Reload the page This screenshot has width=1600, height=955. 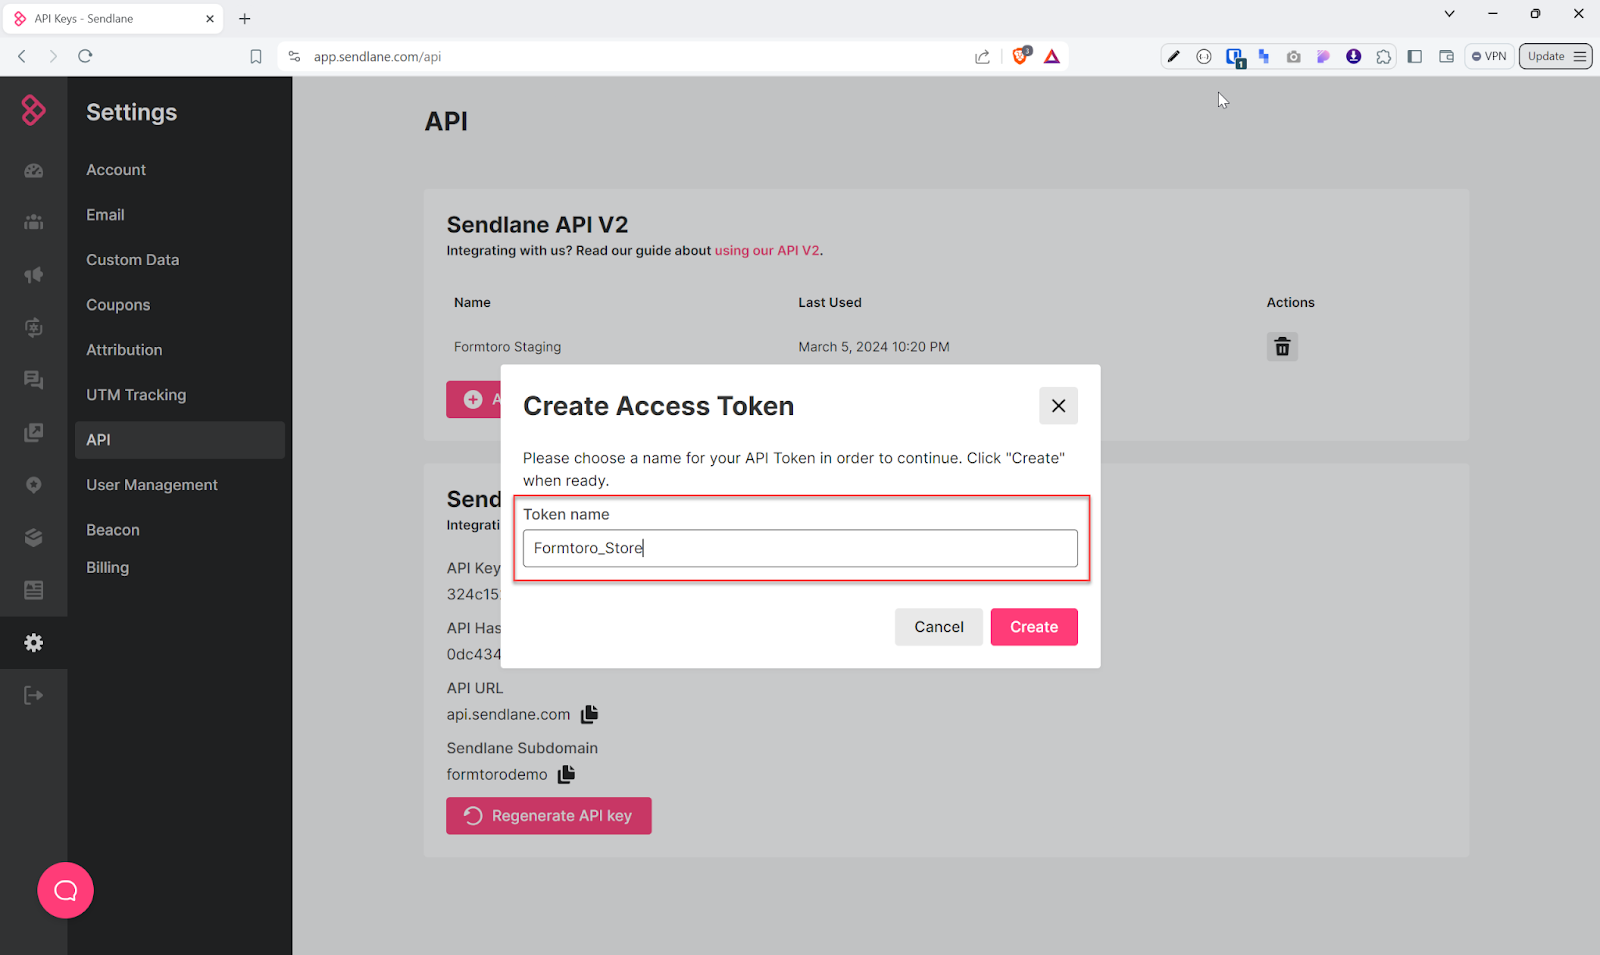click(x=85, y=56)
